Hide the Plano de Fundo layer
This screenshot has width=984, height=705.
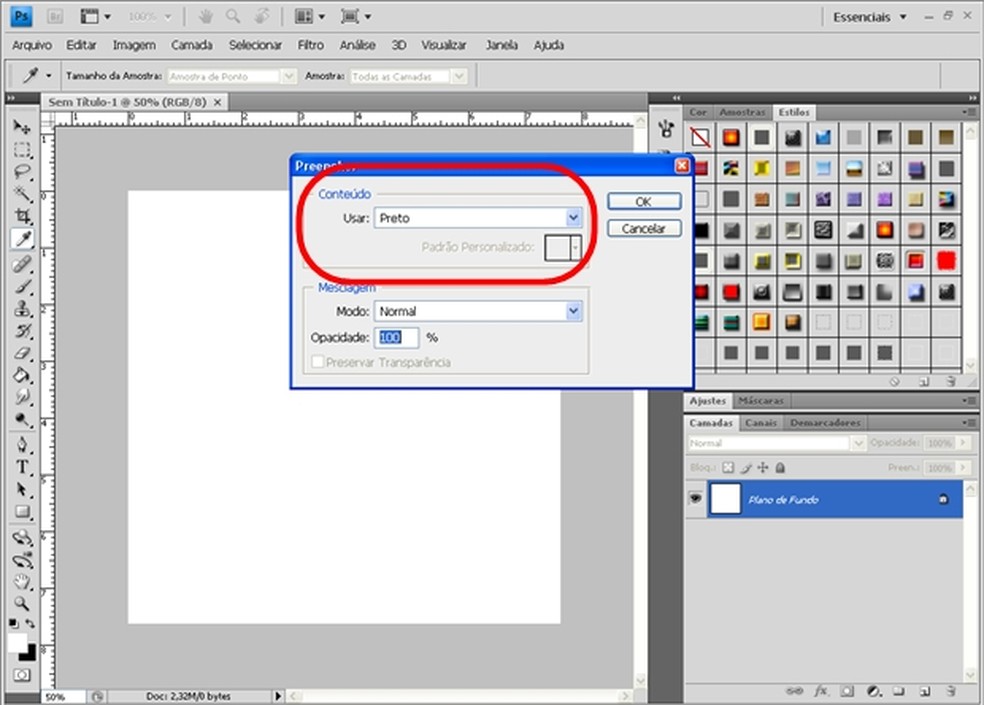[695, 499]
